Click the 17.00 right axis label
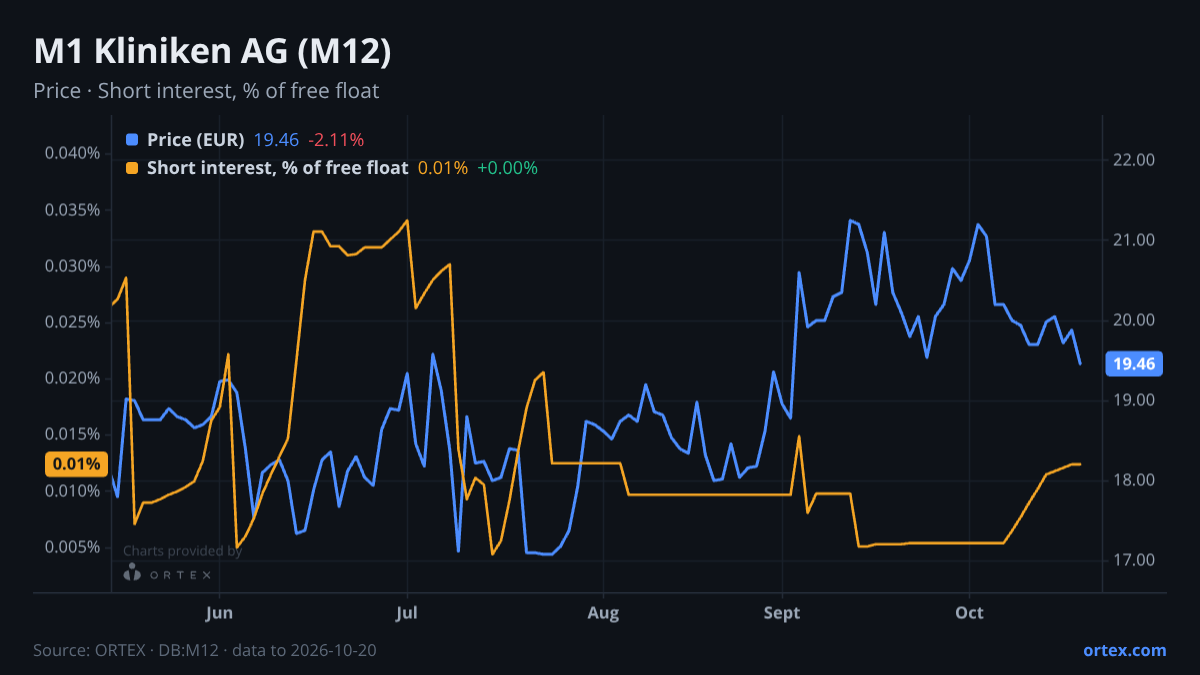Screen dimensions: 1200x675 pos(1134,560)
